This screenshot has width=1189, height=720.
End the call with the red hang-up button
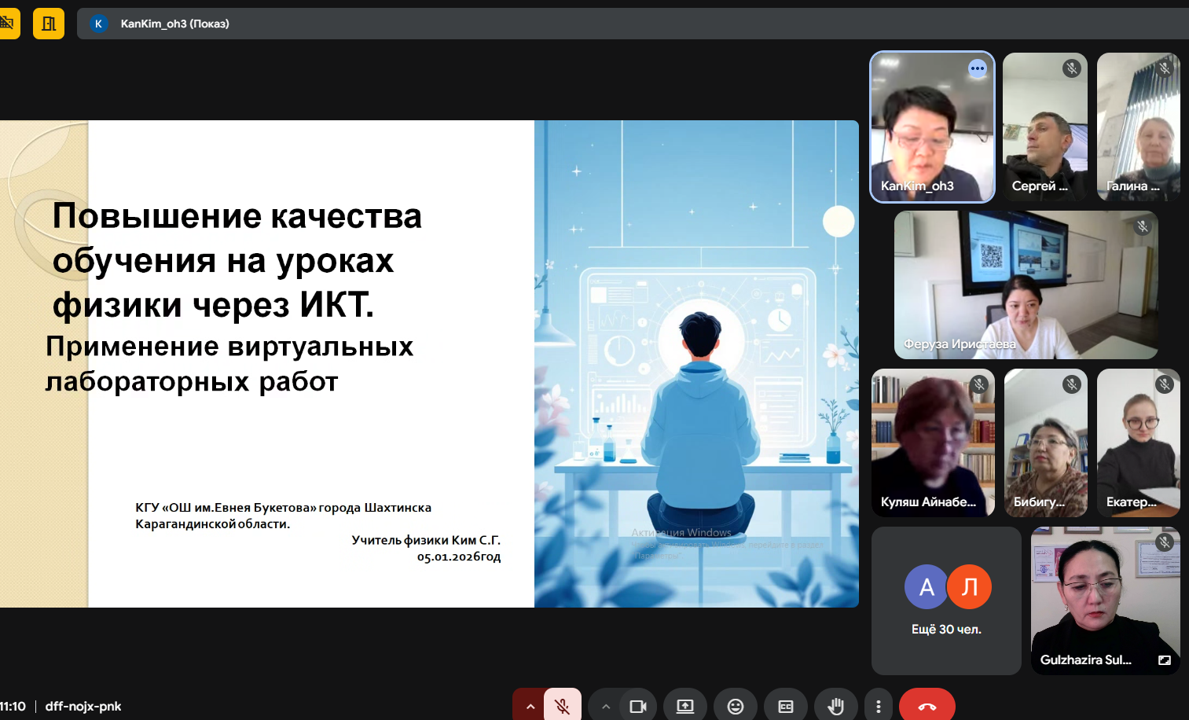(926, 704)
